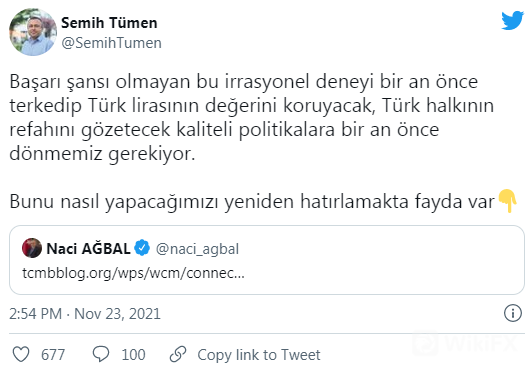Click the pointing down hand emoji

(x=507, y=201)
